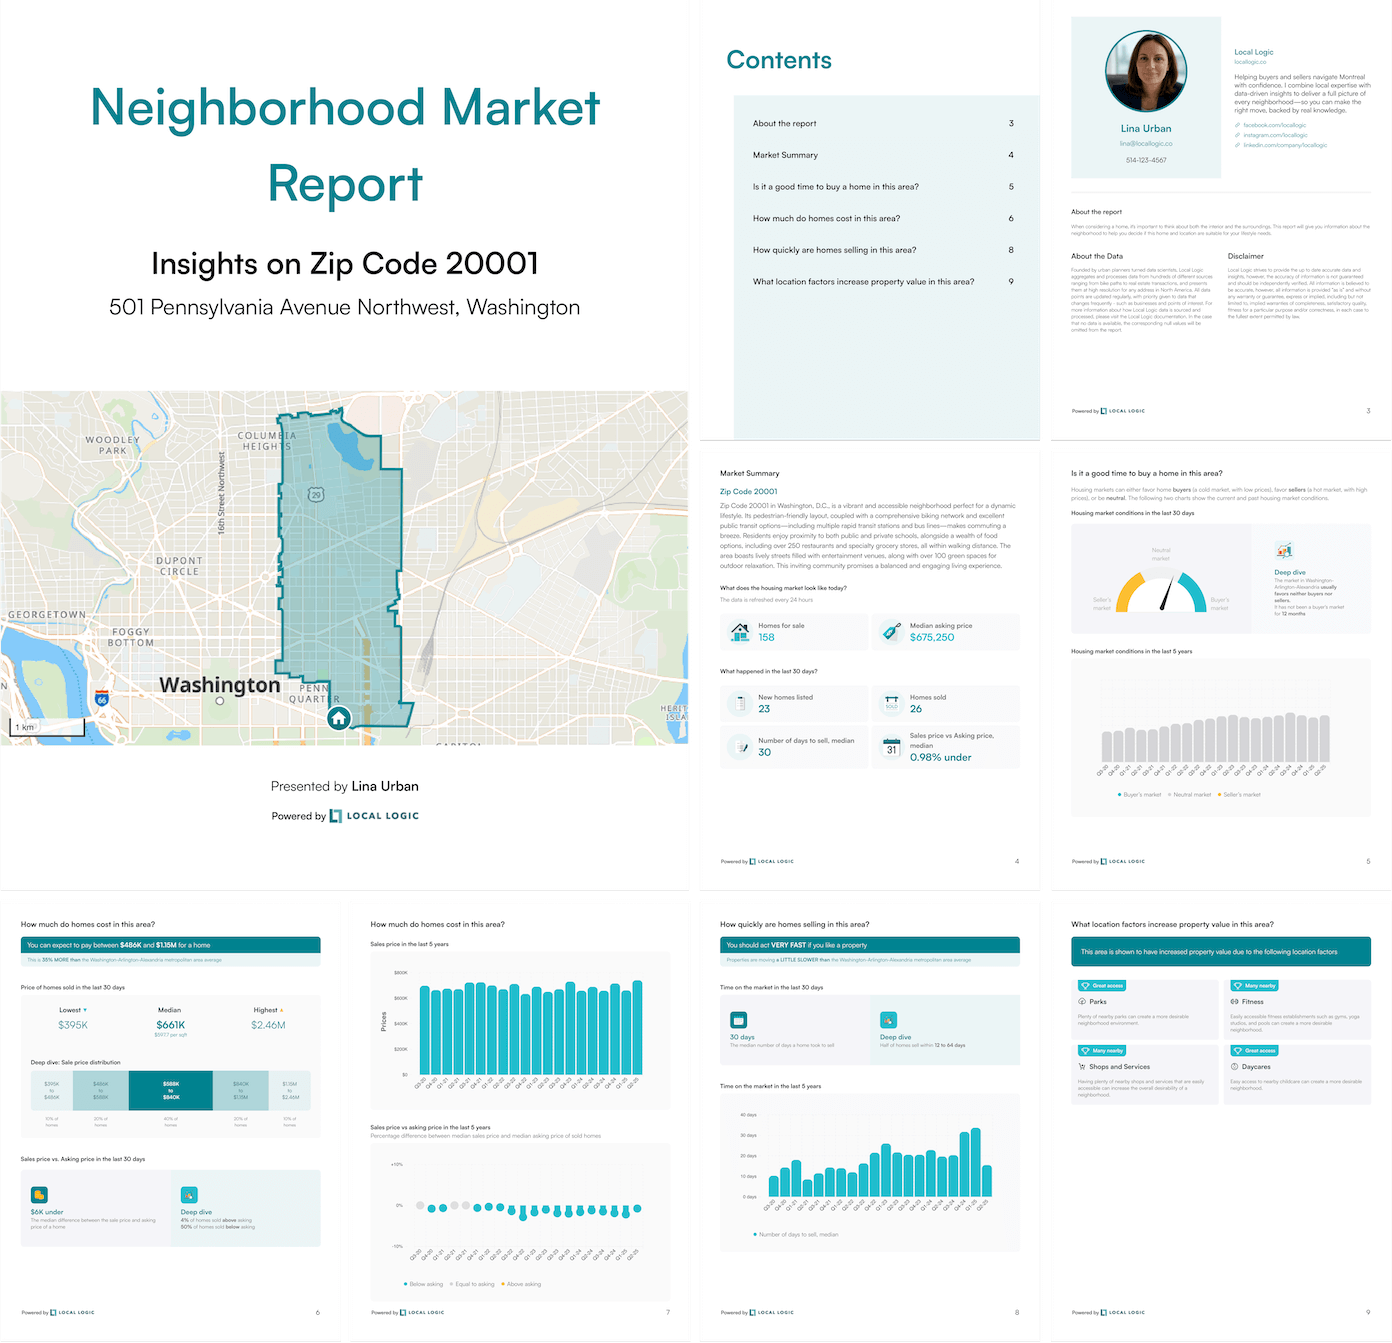Click the '1 km' map scale bar
The width and height of the screenshot is (1392, 1343).
click(x=47, y=727)
